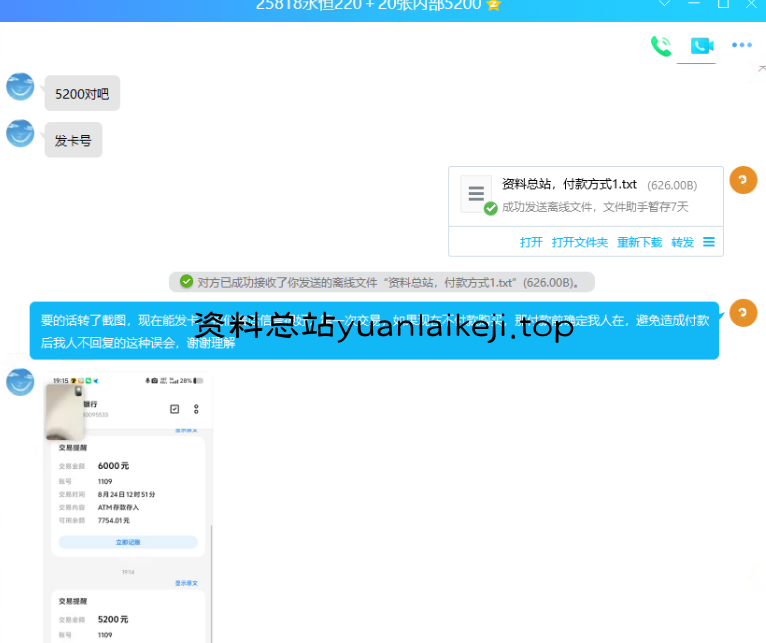Click "打开文件夹" under the file card

point(580,242)
